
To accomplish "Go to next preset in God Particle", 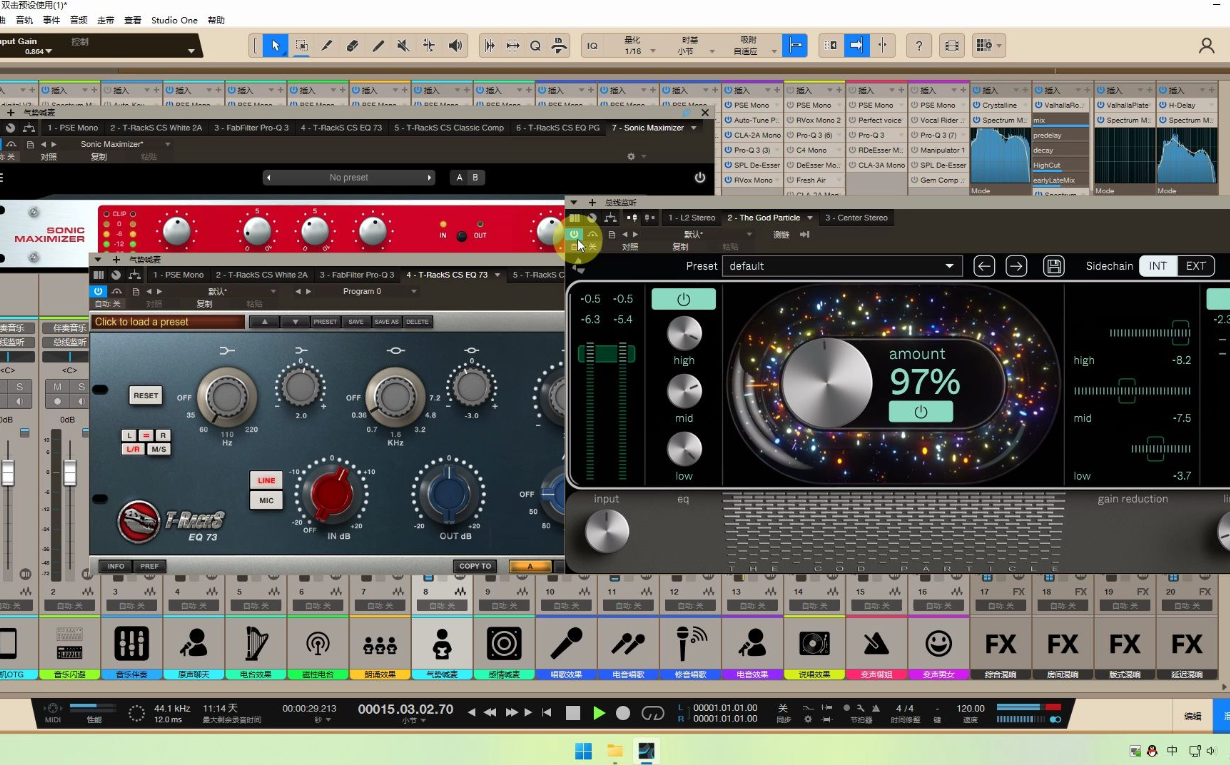I will tap(1016, 266).
